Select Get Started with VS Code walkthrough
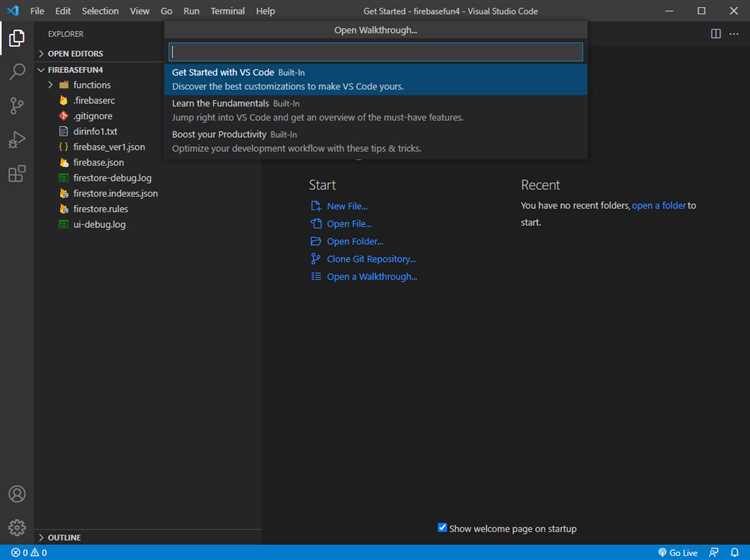Screen dimensions: 750x560 pos(376,79)
